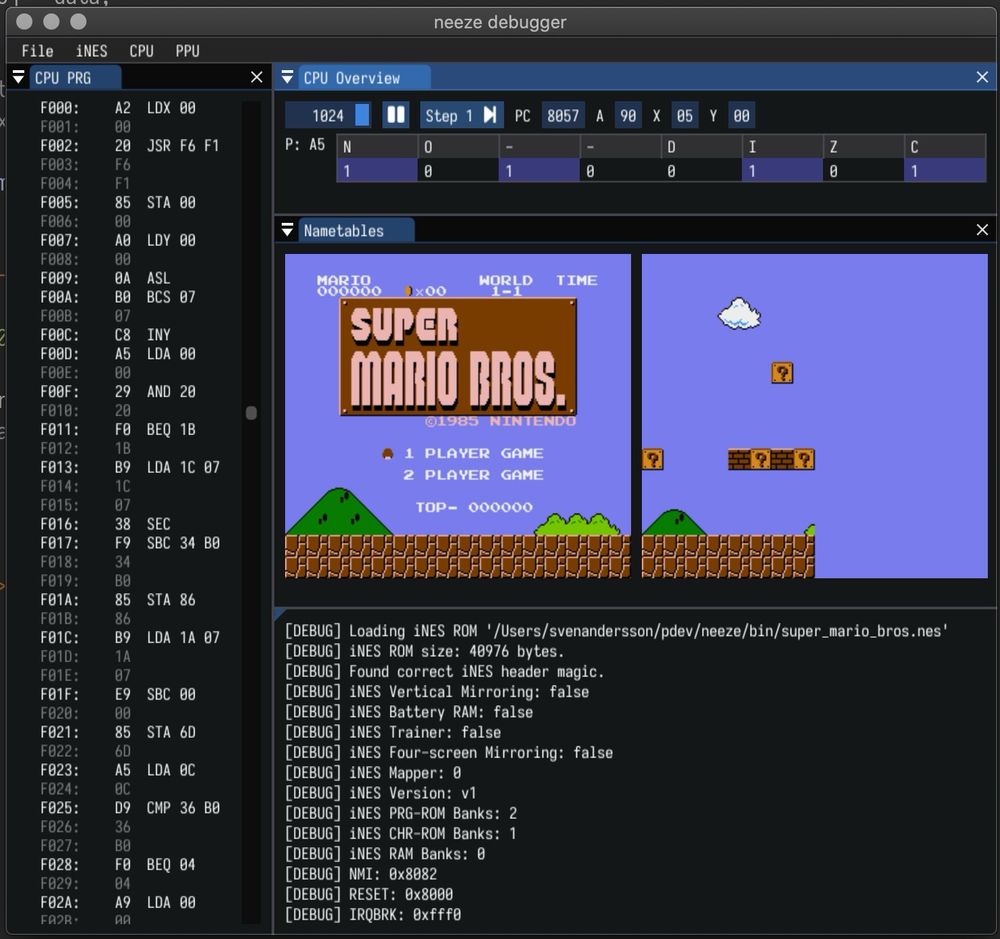This screenshot has height=939, width=1000.
Task: Click the second nametable image with cloud
Action: pyautogui.click(x=814, y=416)
